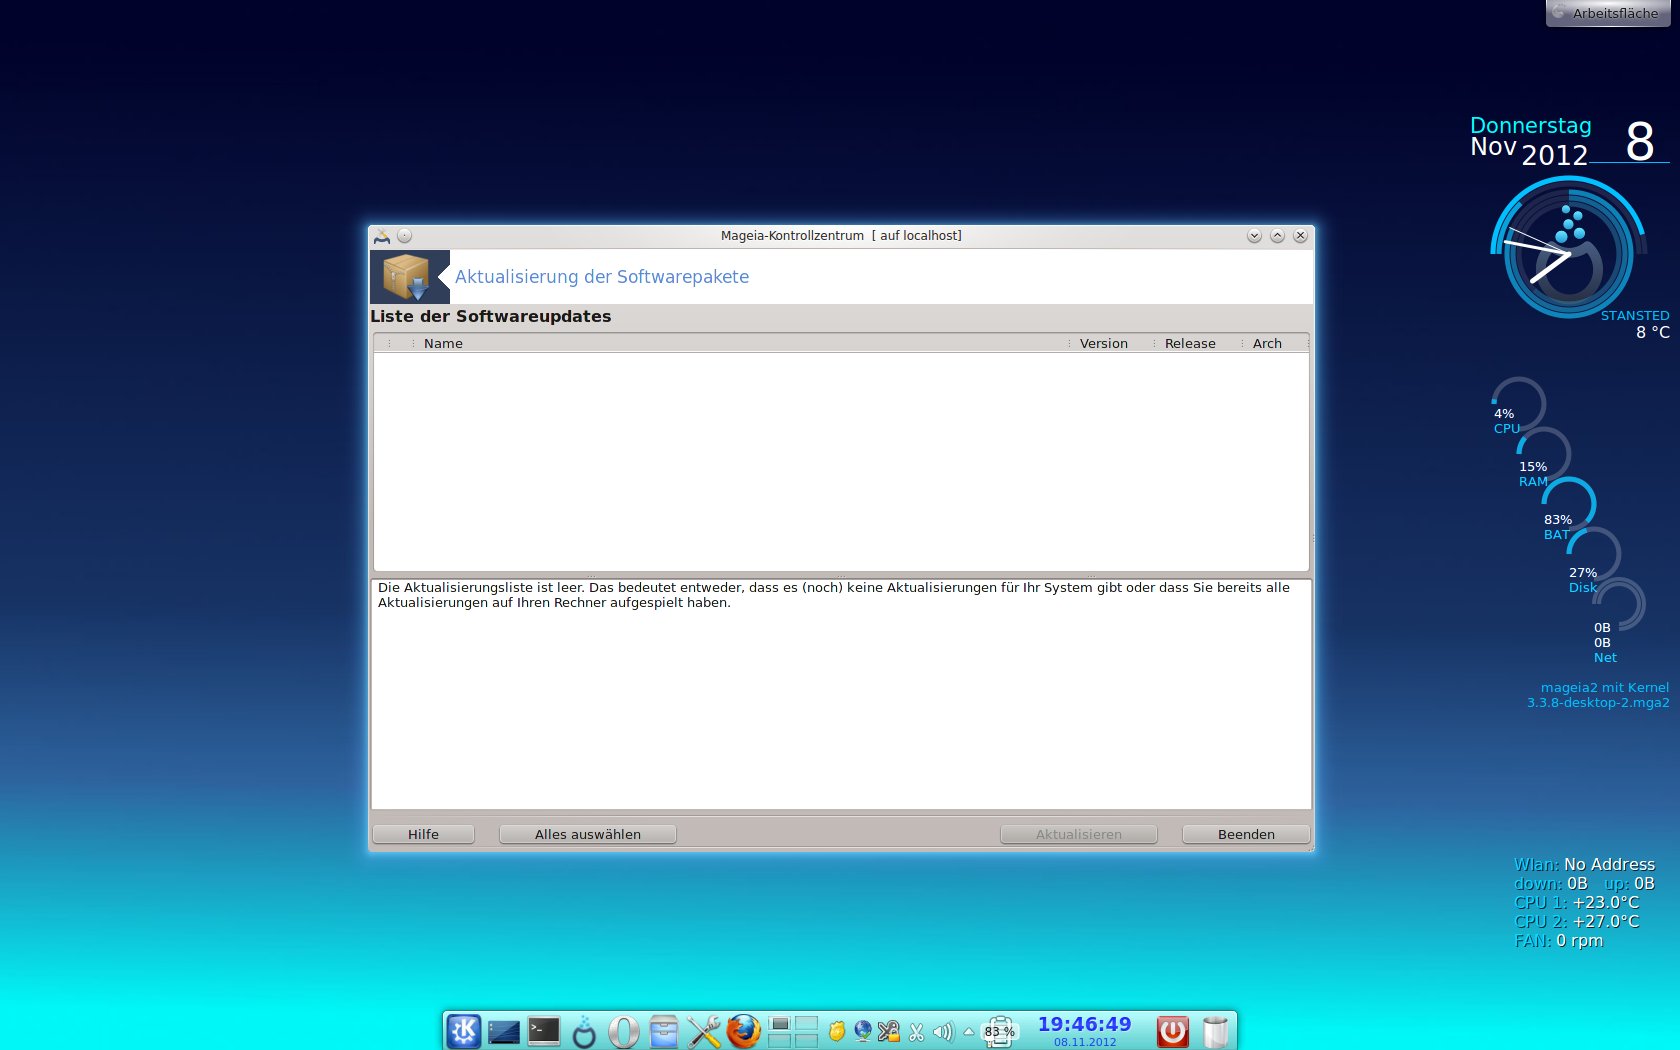The width and height of the screenshot is (1680, 1050).
Task: Click the Aktualisieren button
Action: 1079,834
